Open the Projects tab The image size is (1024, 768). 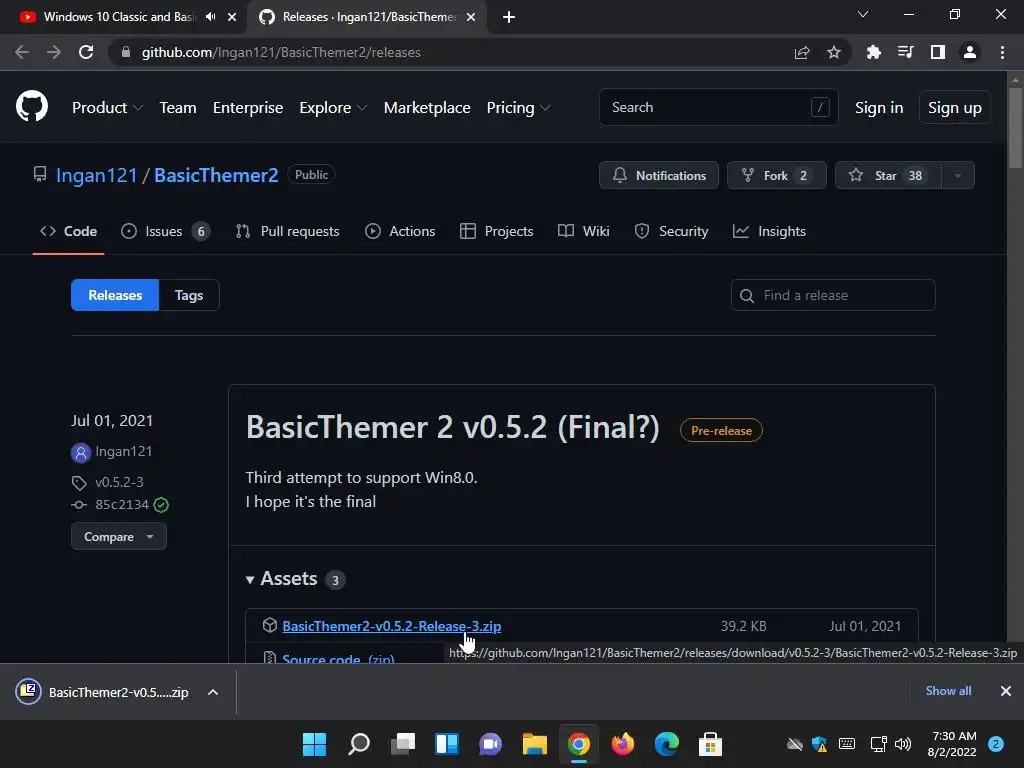coord(496,231)
